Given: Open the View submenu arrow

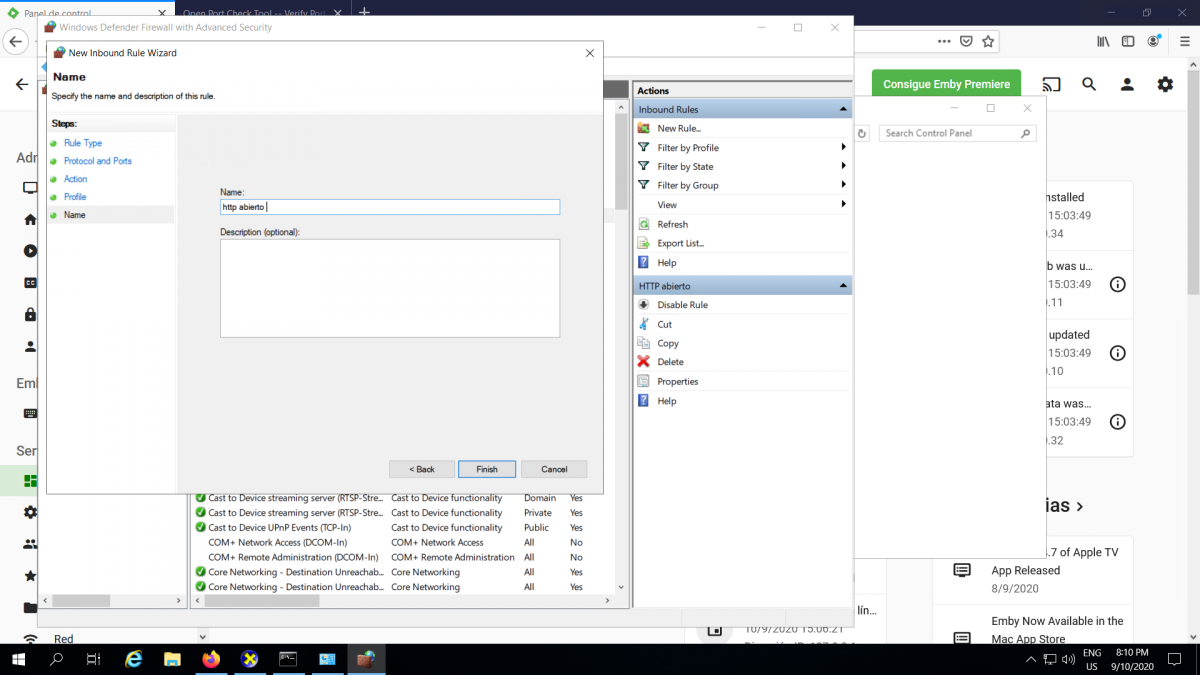Looking at the screenshot, I should click(844, 204).
